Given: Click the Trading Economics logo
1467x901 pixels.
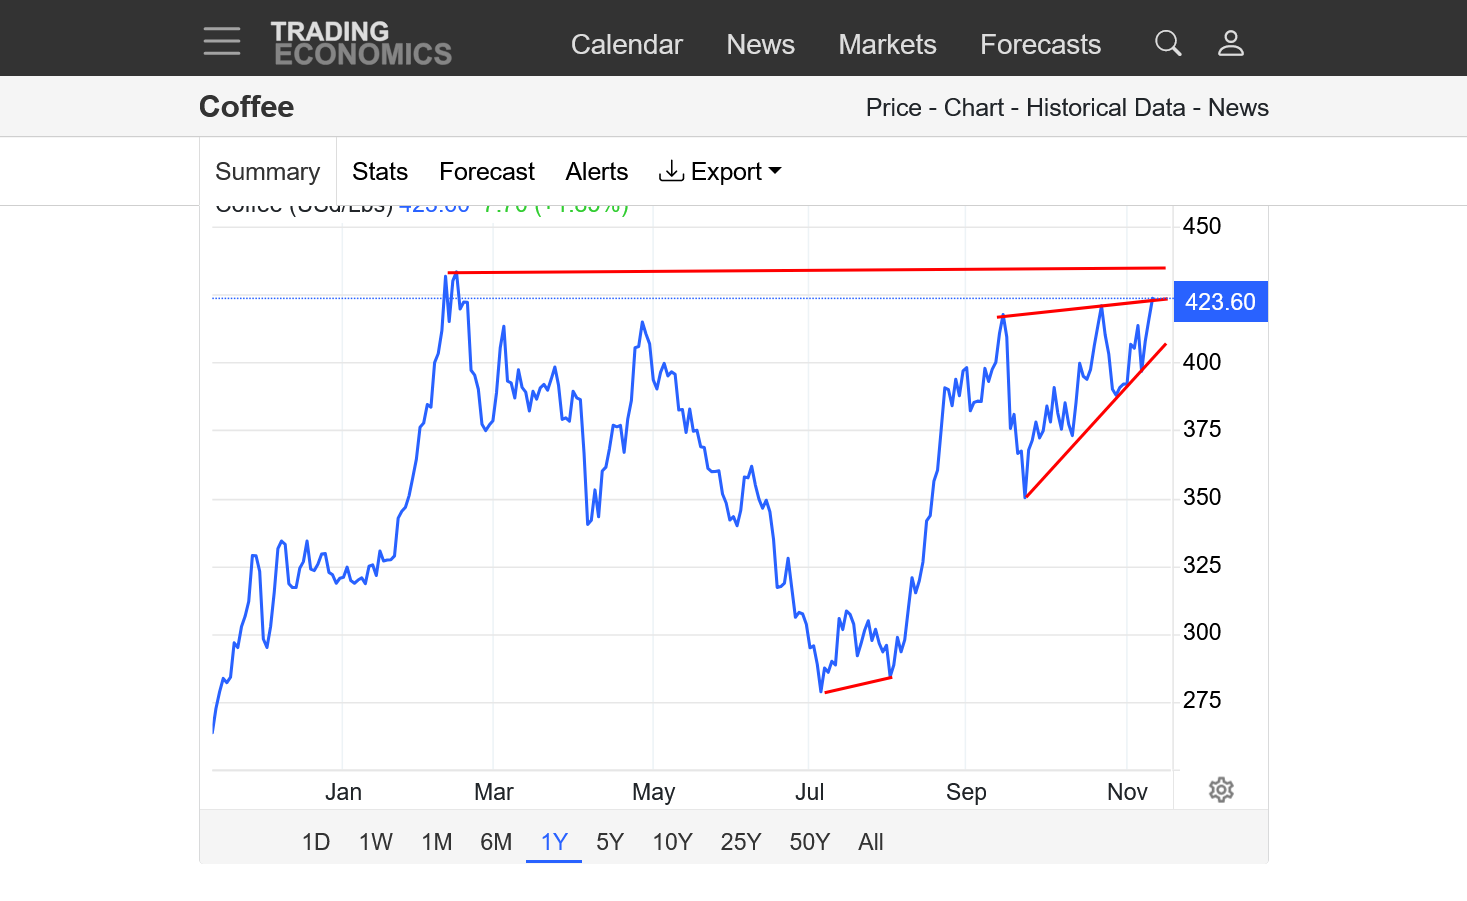Looking at the screenshot, I should (361, 44).
